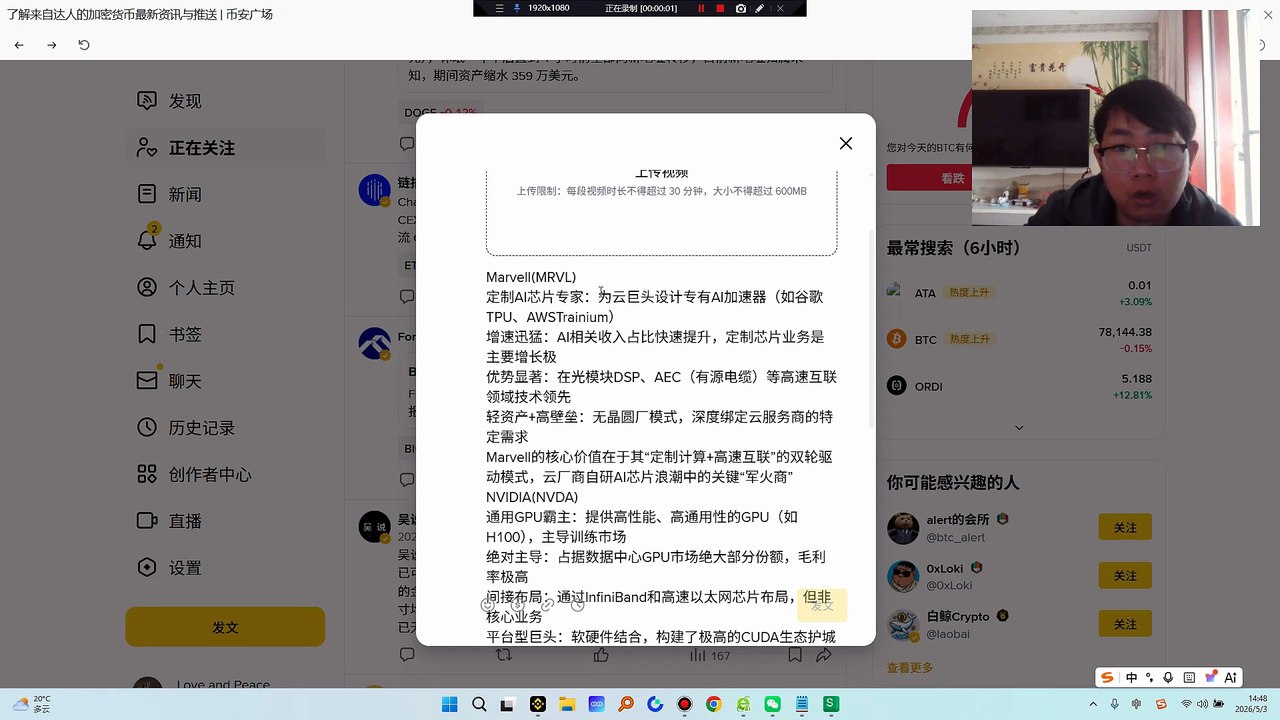Click 发文 button inside the composer dialog
The image size is (1280, 720).
(x=822, y=605)
